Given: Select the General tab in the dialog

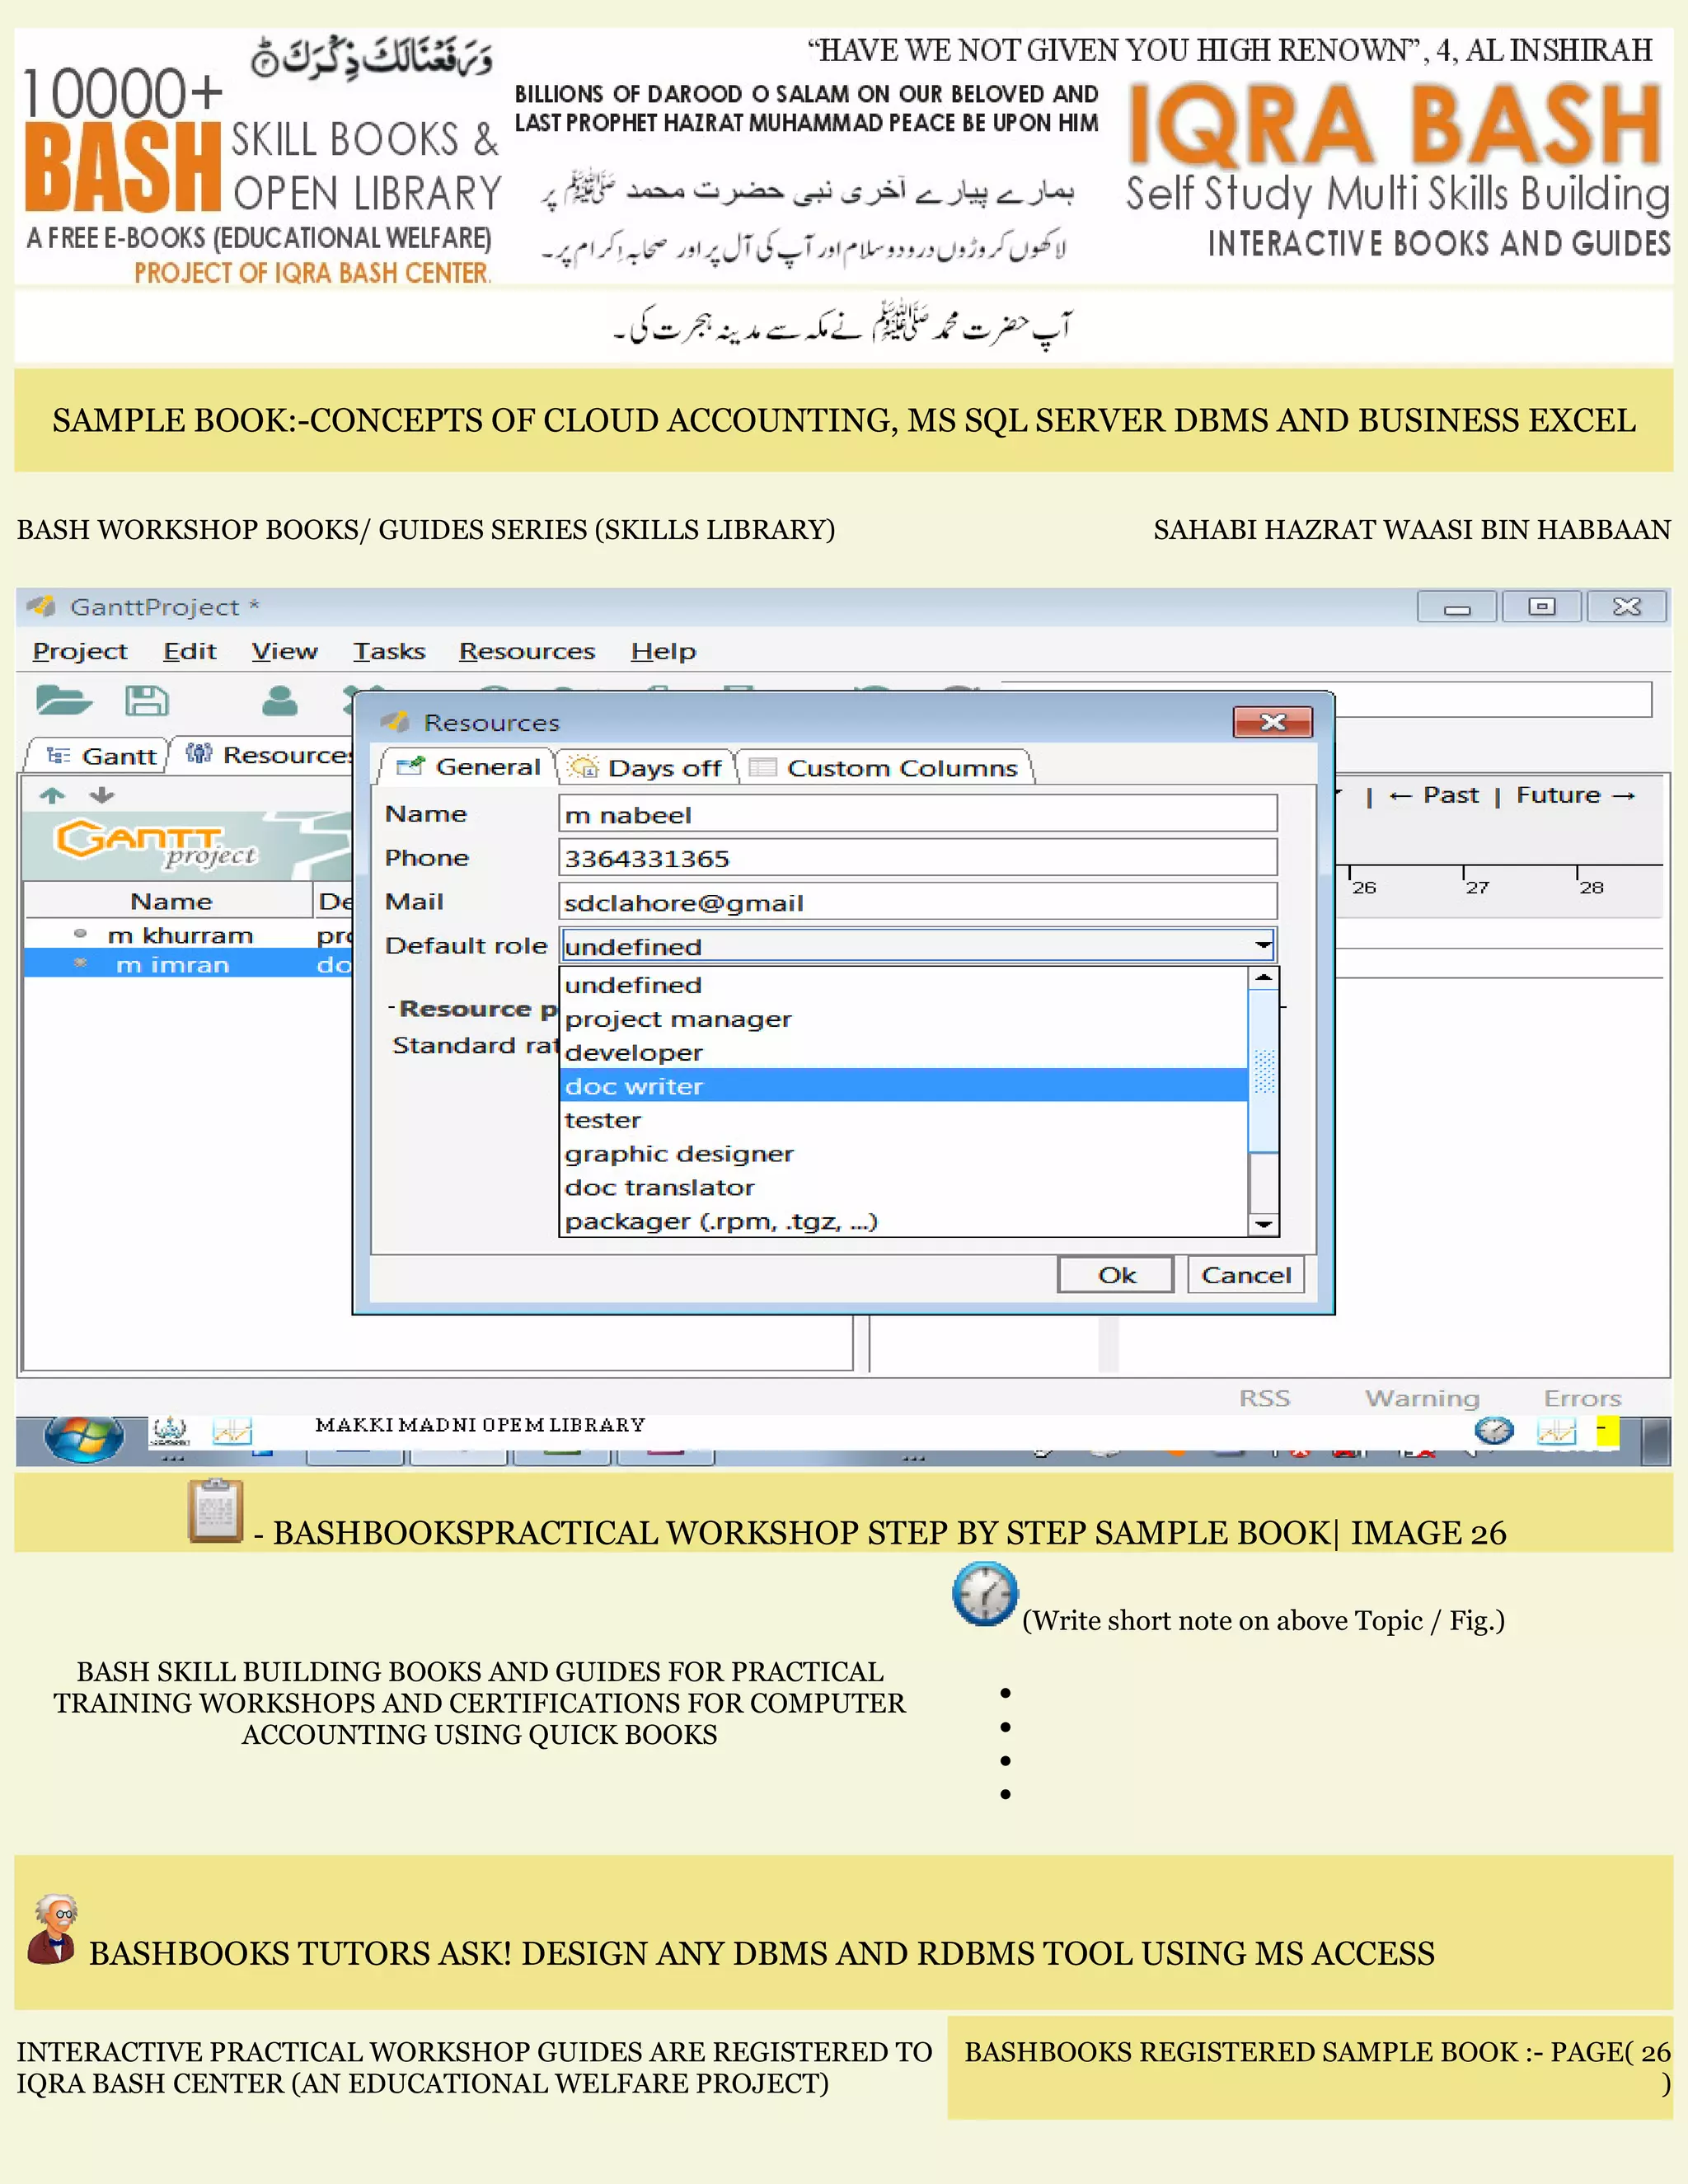Looking at the screenshot, I should point(467,767).
